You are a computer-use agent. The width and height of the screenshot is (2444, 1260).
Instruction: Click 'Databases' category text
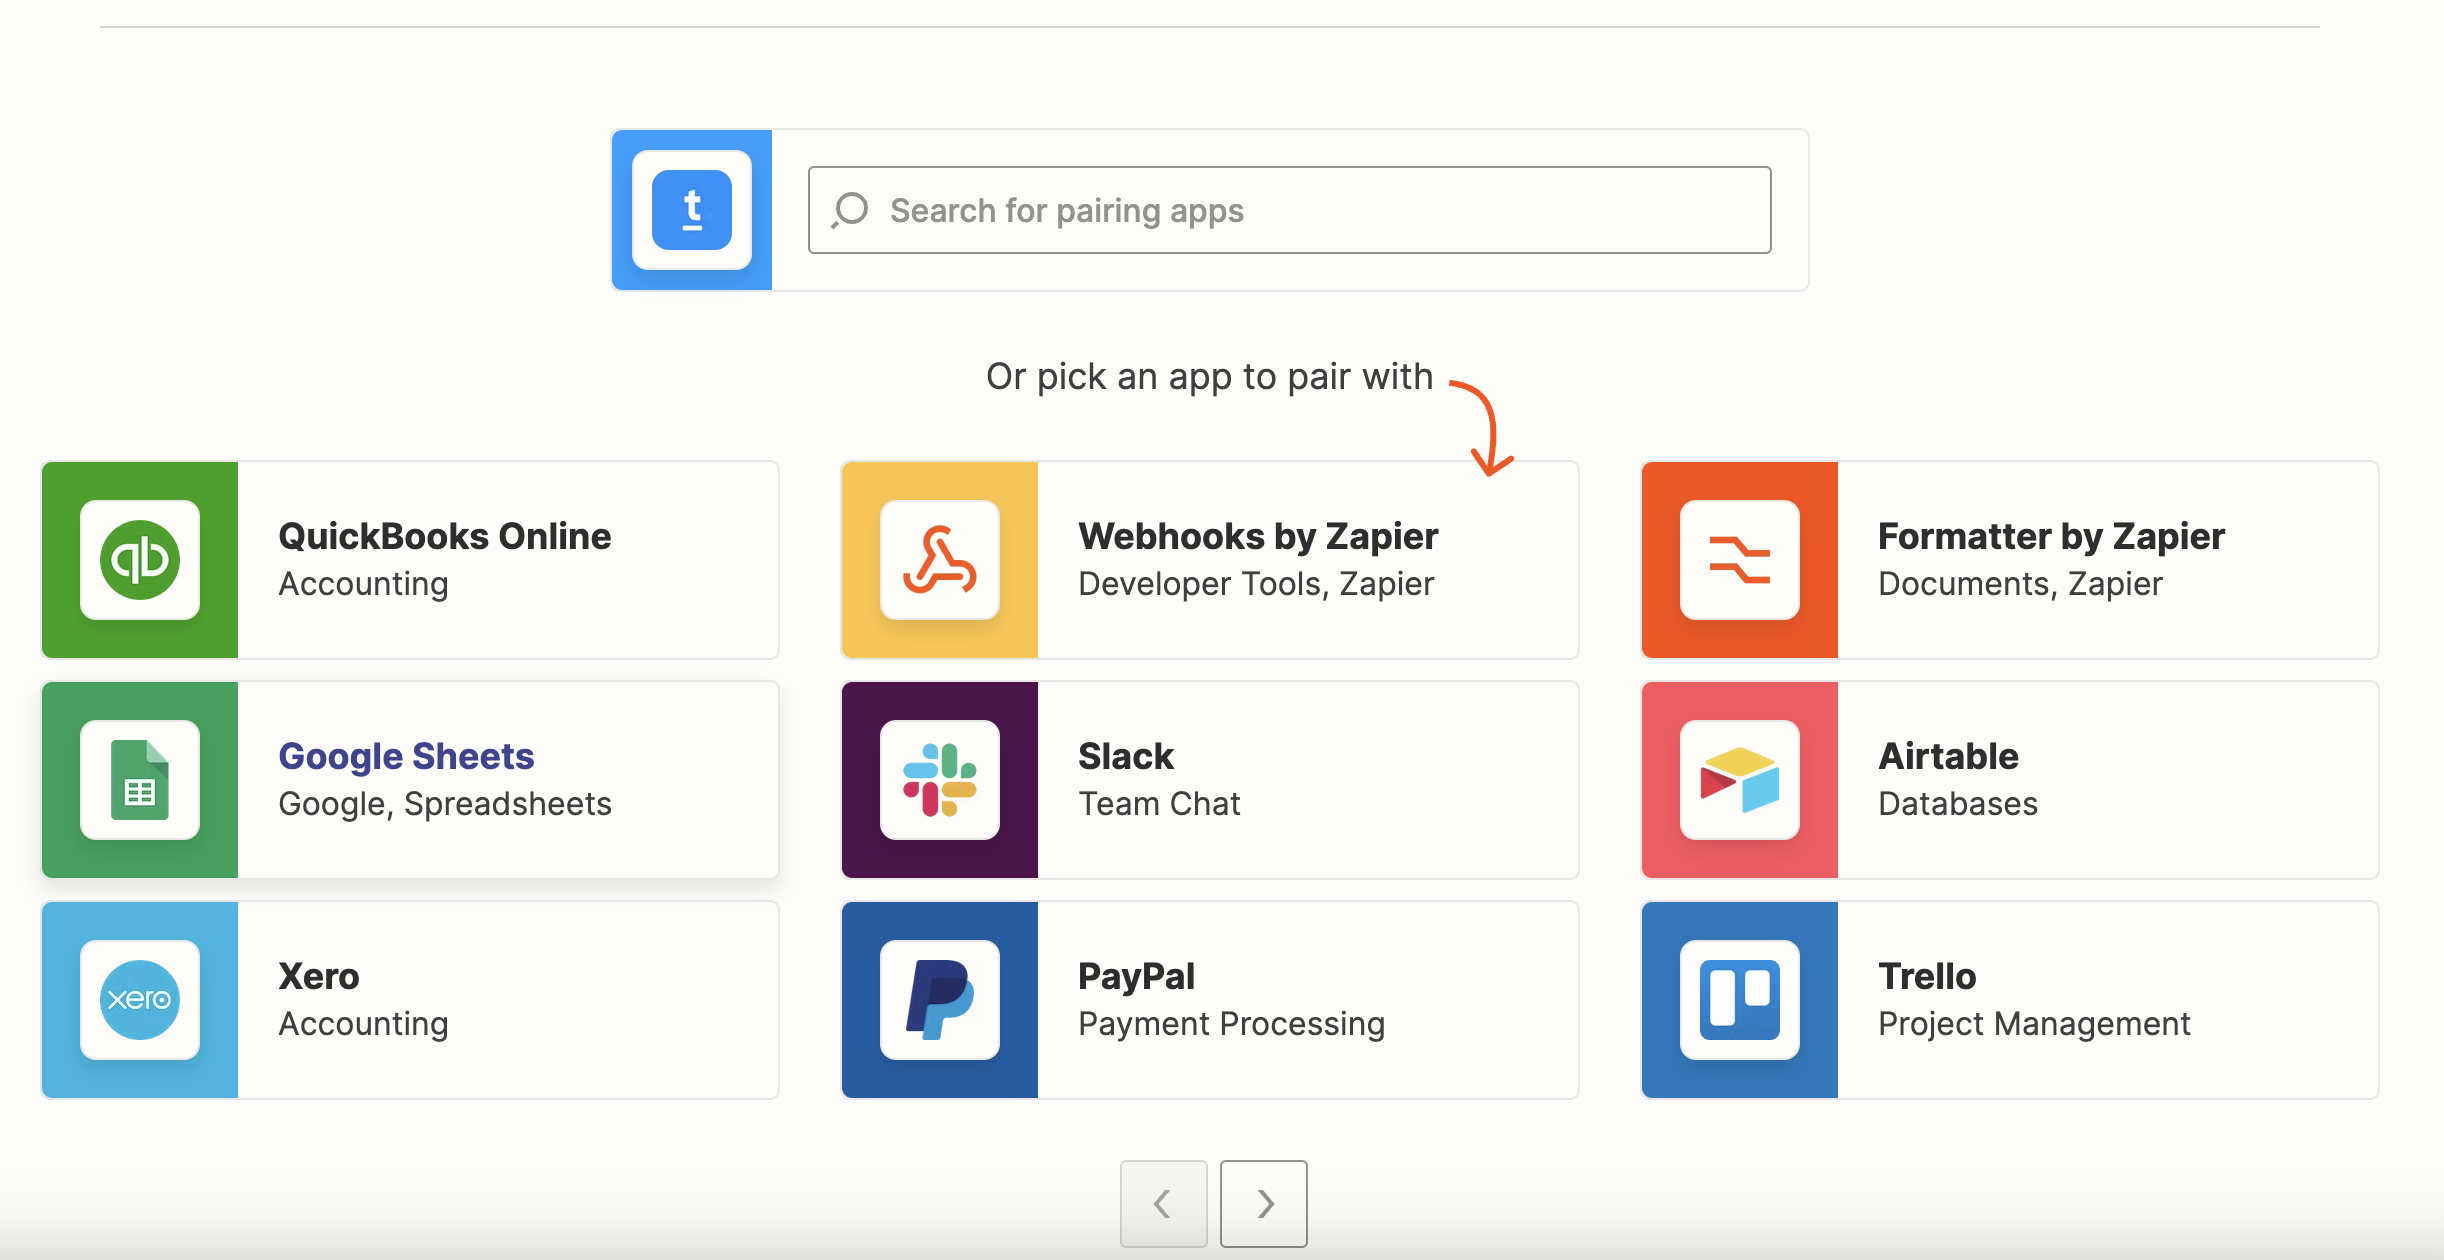pyautogui.click(x=1958, y=804)
